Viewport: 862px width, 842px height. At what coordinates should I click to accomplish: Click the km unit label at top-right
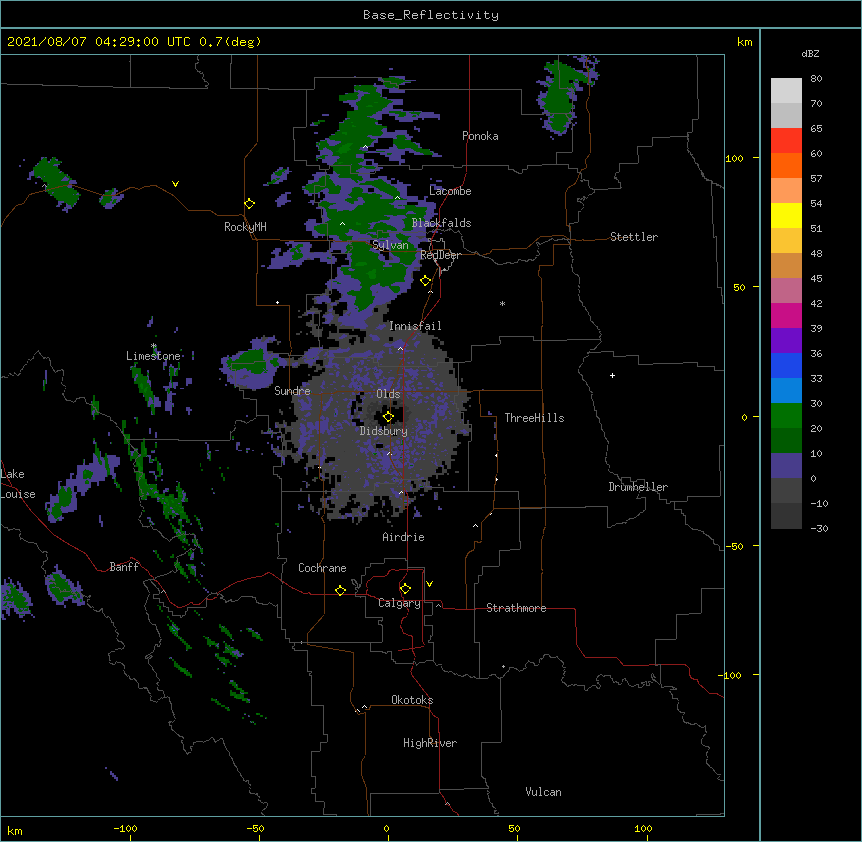(744, 42)
